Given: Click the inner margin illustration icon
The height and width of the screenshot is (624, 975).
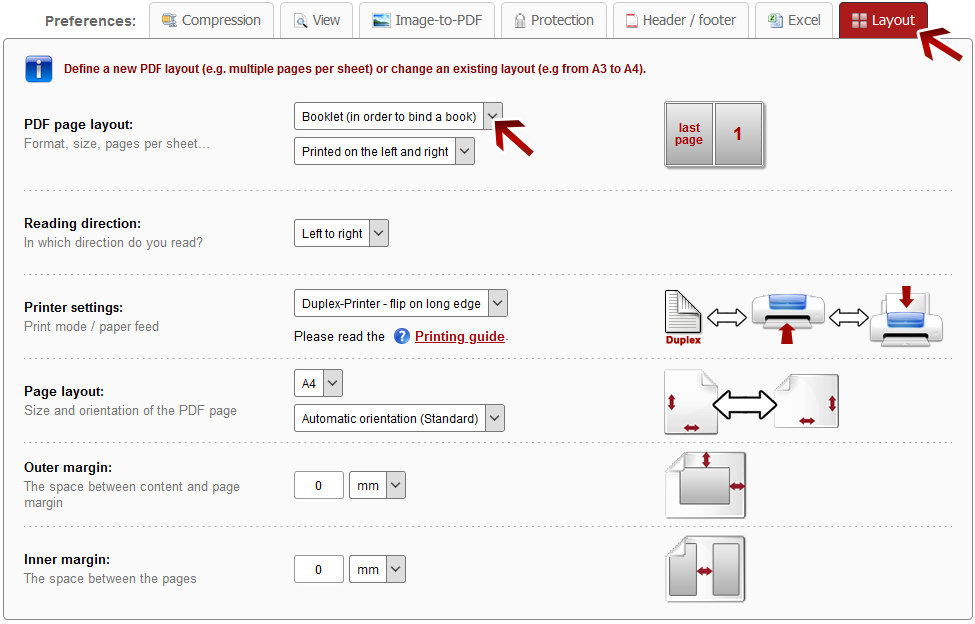Looking at the screenshot, I should (705, 569).
